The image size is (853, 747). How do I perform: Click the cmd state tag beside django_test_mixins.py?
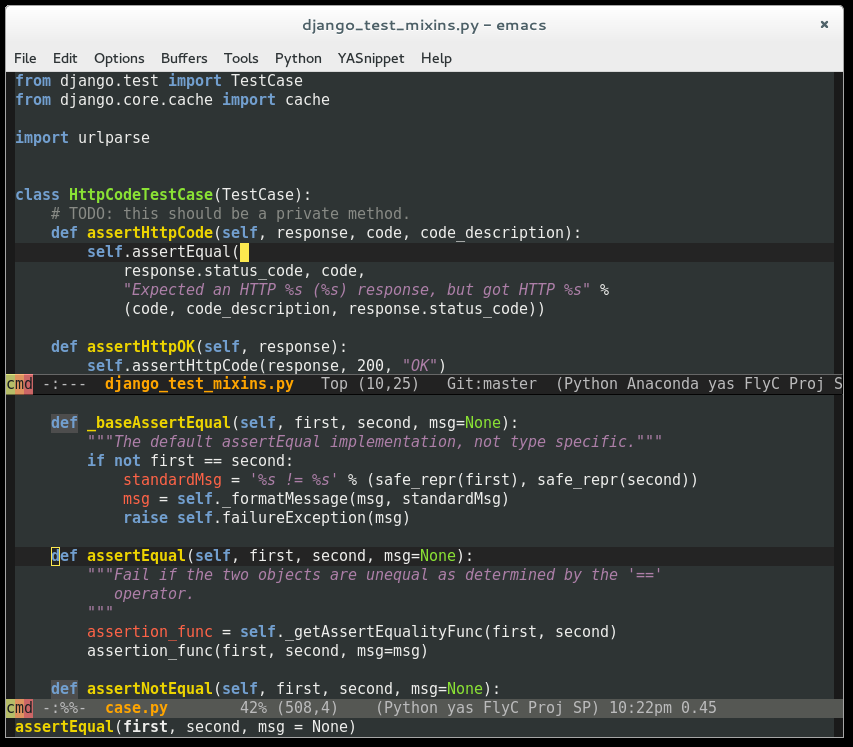(19, 384)
